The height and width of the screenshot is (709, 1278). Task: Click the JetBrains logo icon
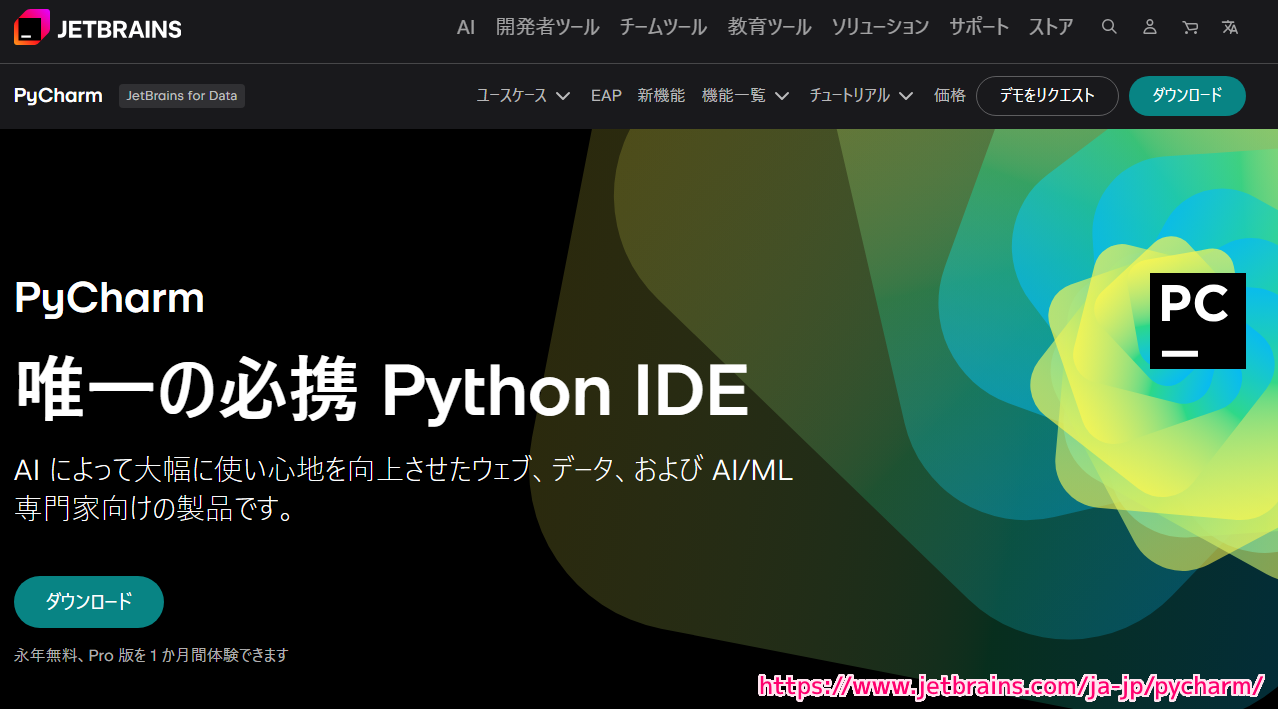[31, 27]
